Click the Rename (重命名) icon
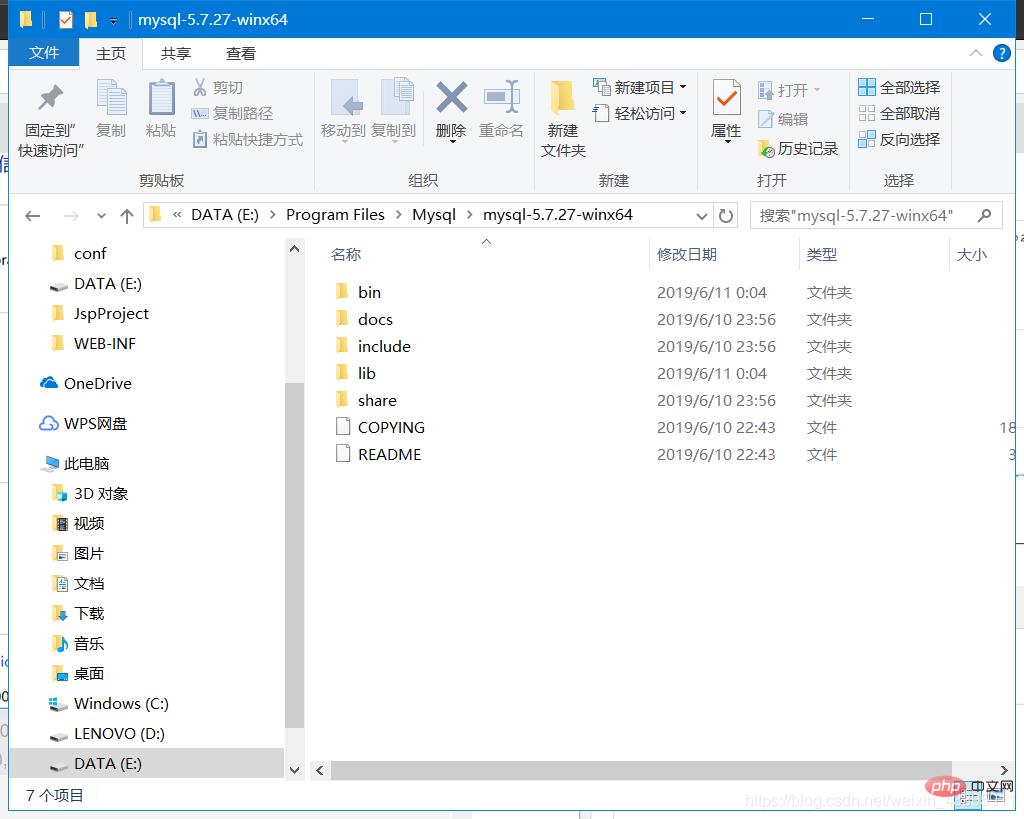Viewport: 1024px width, 819px height. [501, 99]
